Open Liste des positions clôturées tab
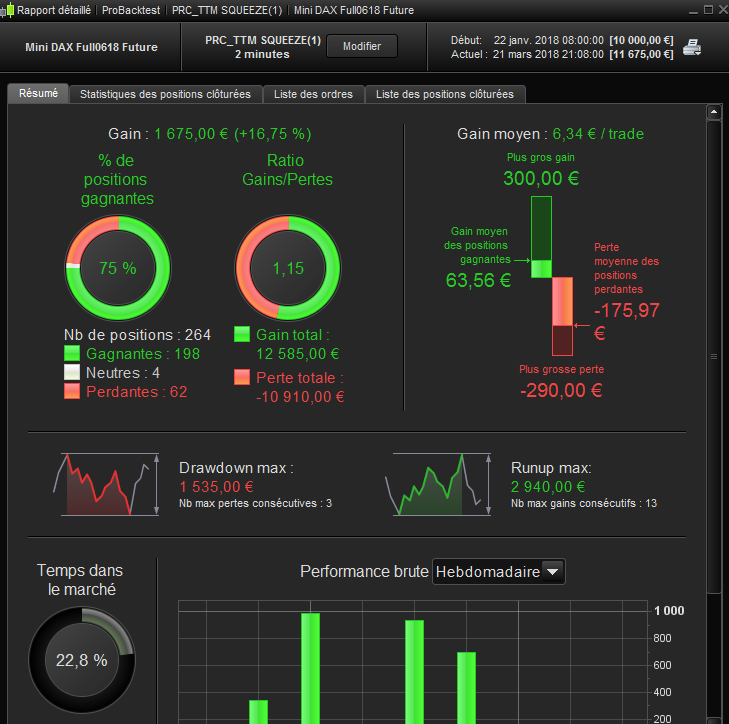Screen dimensions: 729x724 coord(445,94)
